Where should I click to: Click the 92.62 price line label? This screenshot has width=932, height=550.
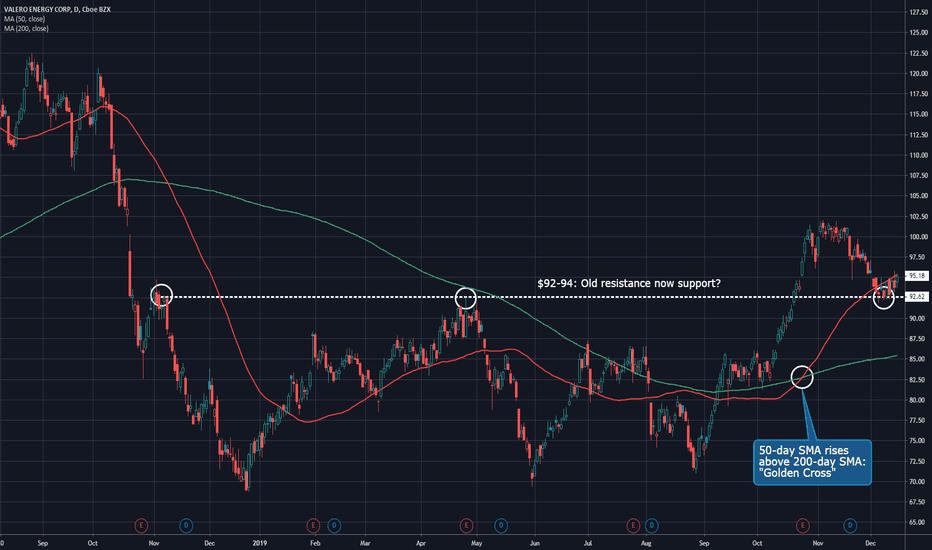click(x=917, y=296)
